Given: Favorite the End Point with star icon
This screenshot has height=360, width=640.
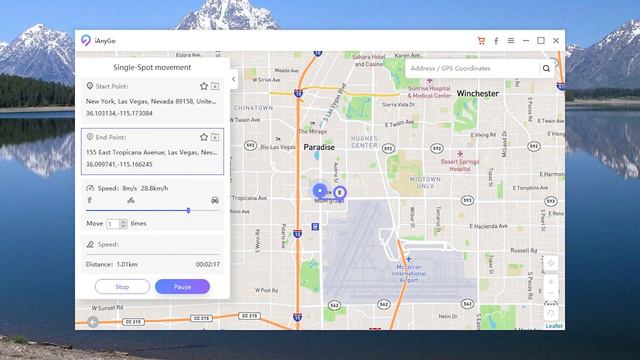Looking at the screenshot, I should [x=204, y=137].
